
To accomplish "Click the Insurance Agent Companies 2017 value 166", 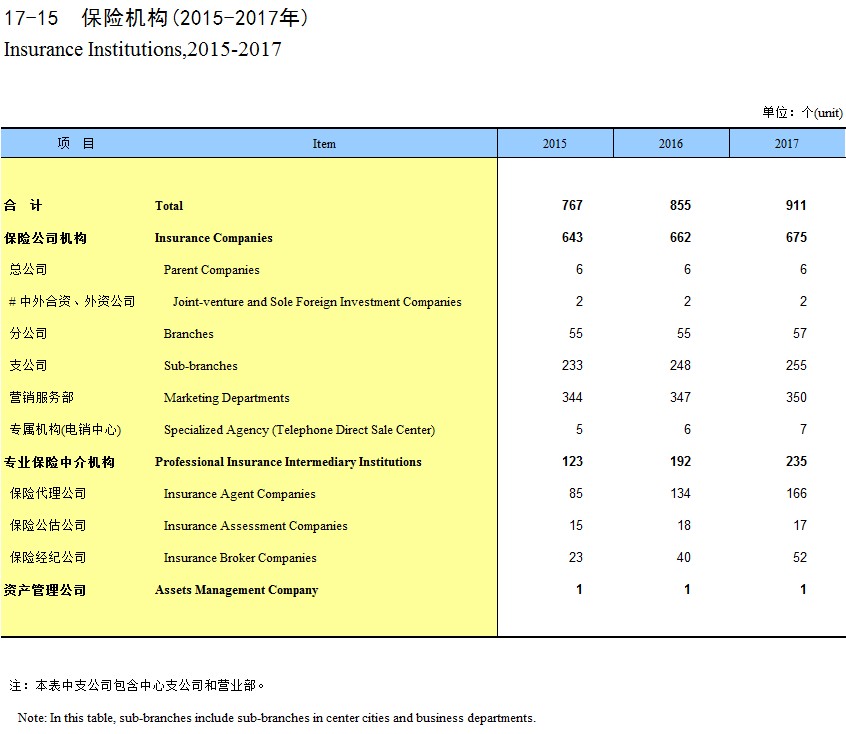I will 796,494.
